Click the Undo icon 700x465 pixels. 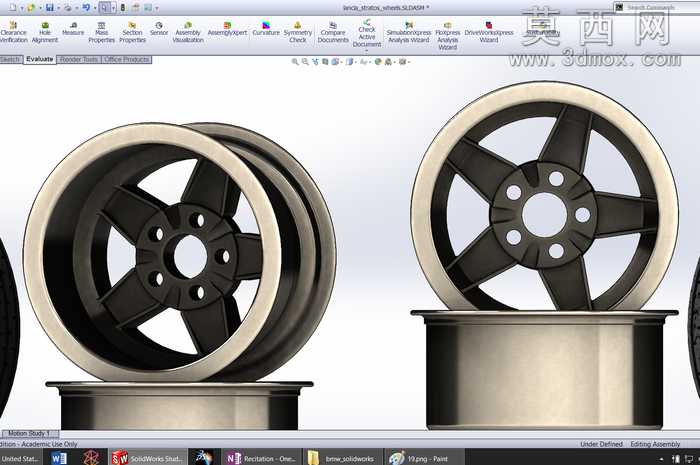[x=86, y=8]
